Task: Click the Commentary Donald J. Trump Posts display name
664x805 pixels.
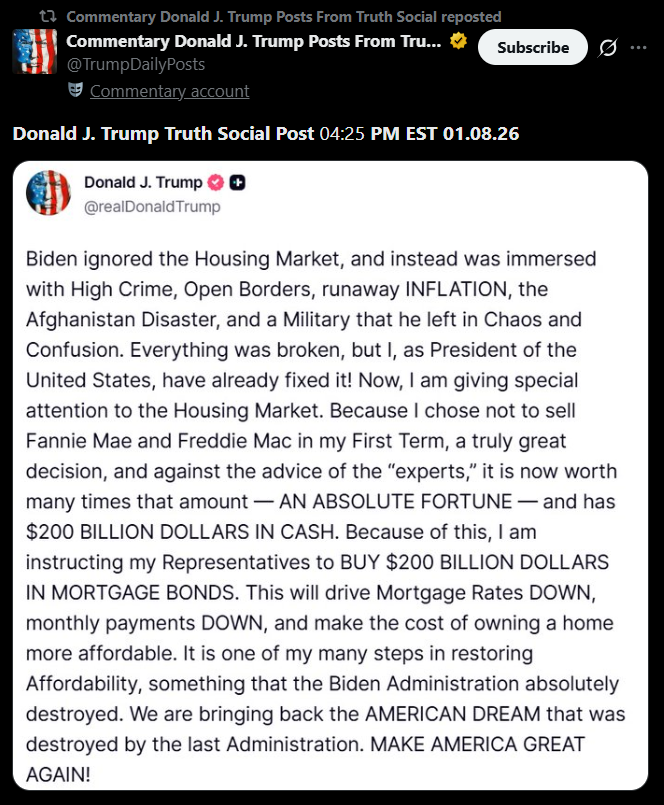Action: coord(254,41)
